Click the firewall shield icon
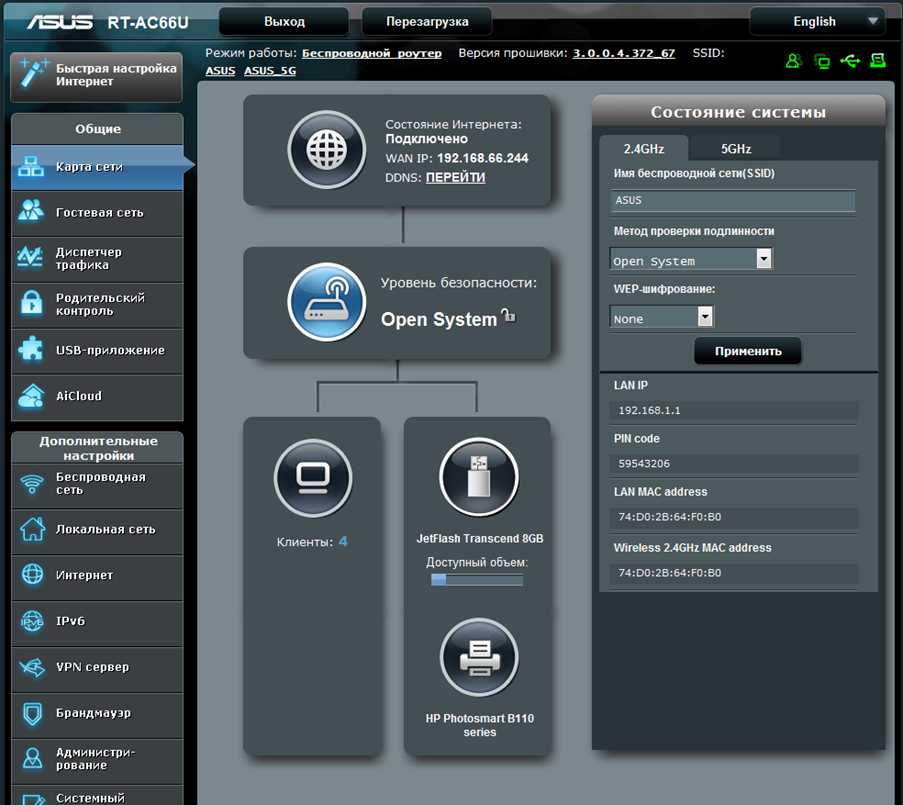903x805 pixels. pyautogui.click(x=32, y=713)
